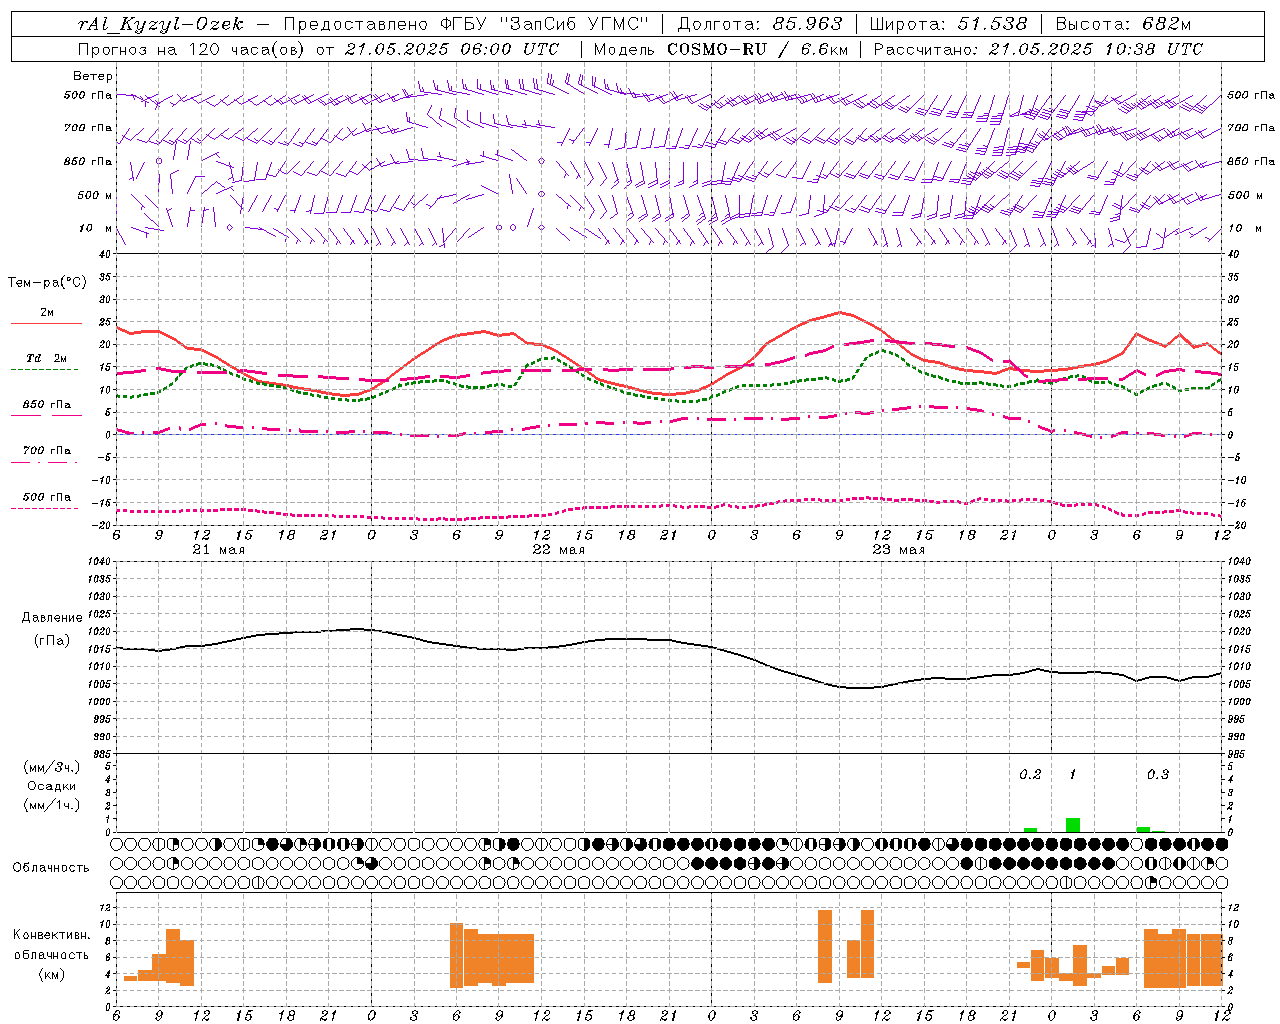Click the left "10 м" wind level label
The width and height of the screenshot is (1280, 1024).
pos(96,228)
